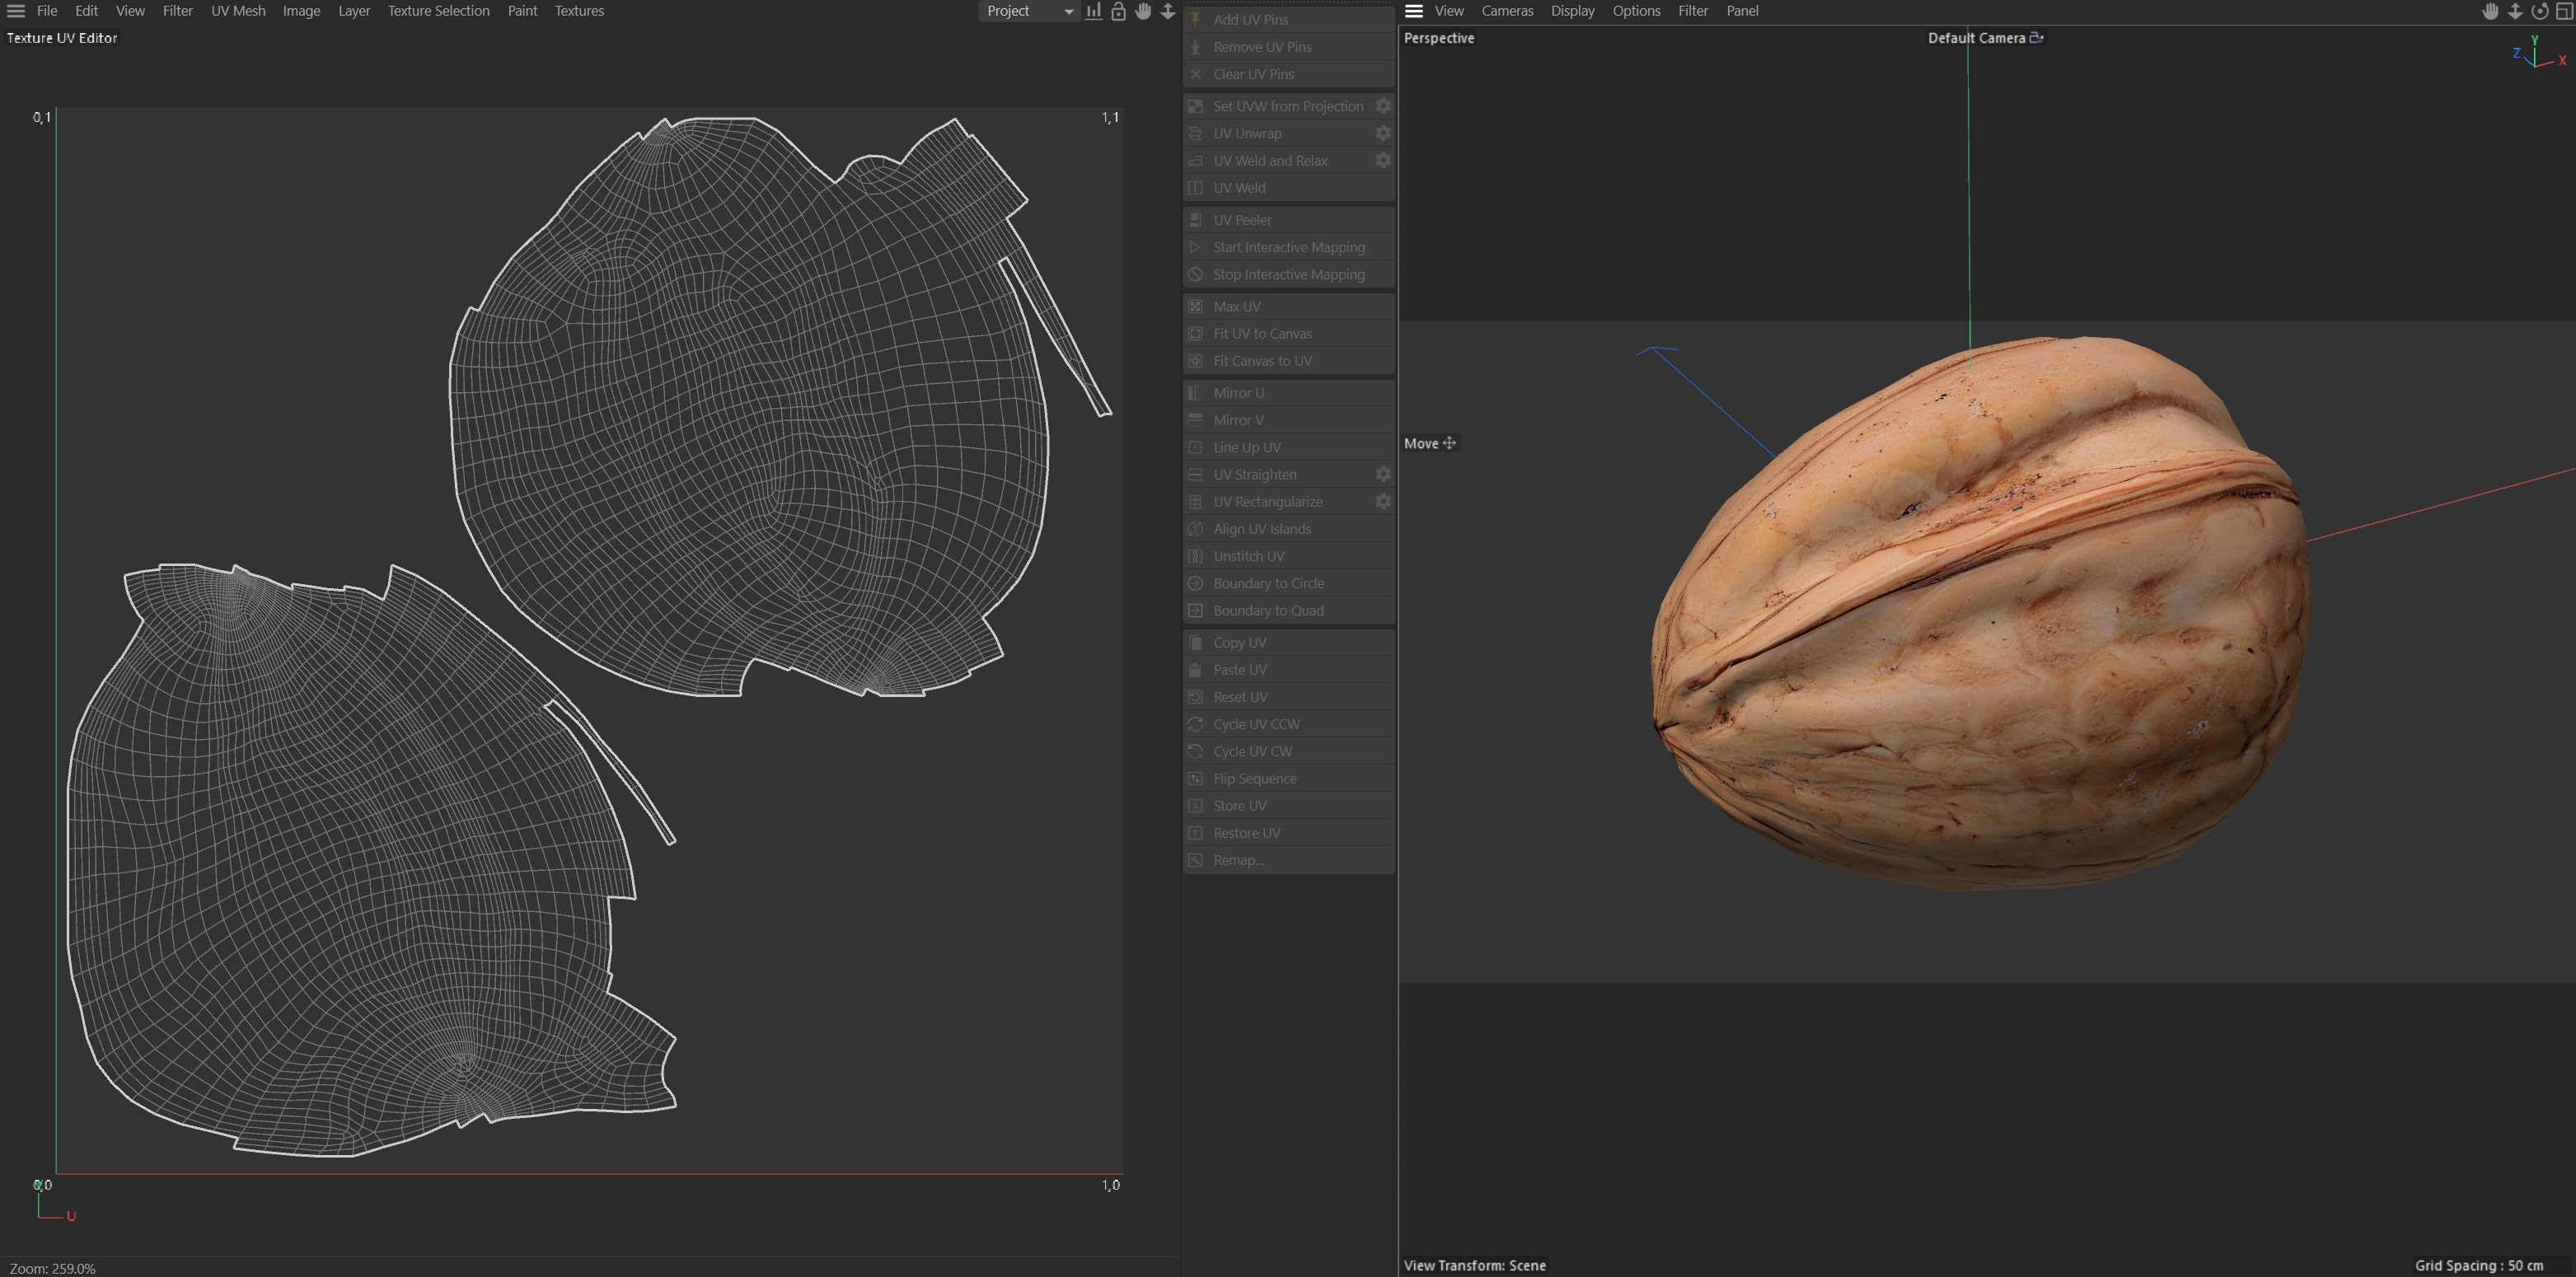Click the 3D viewport move-camera hand icon
Screen dimensions: 2576x1277
[x=2490, y=11]
